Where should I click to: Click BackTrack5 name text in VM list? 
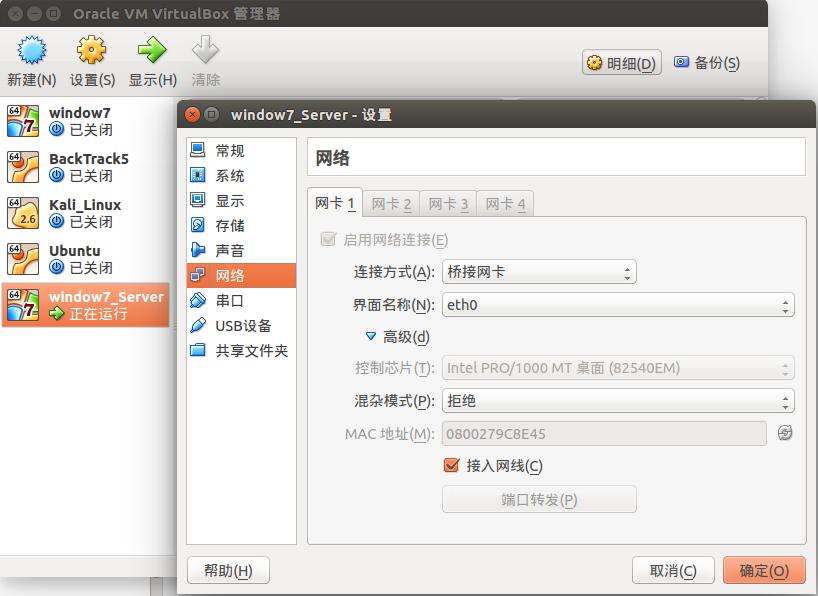pyautogui.click(x=89, y=159)
